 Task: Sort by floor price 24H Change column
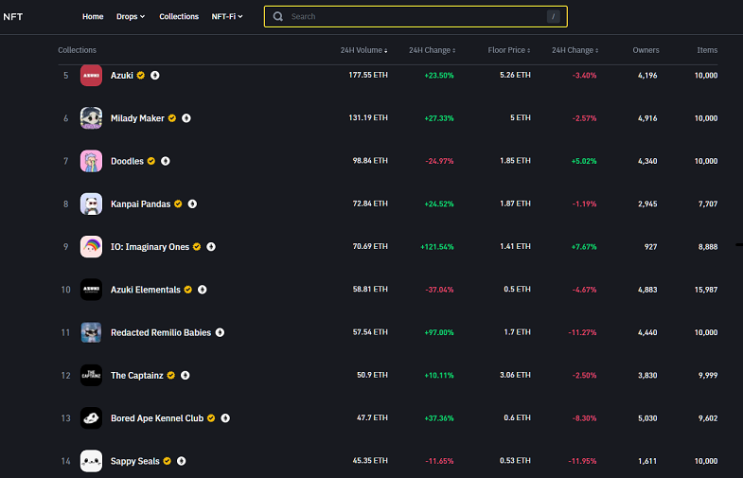click(x=575, y=50)
